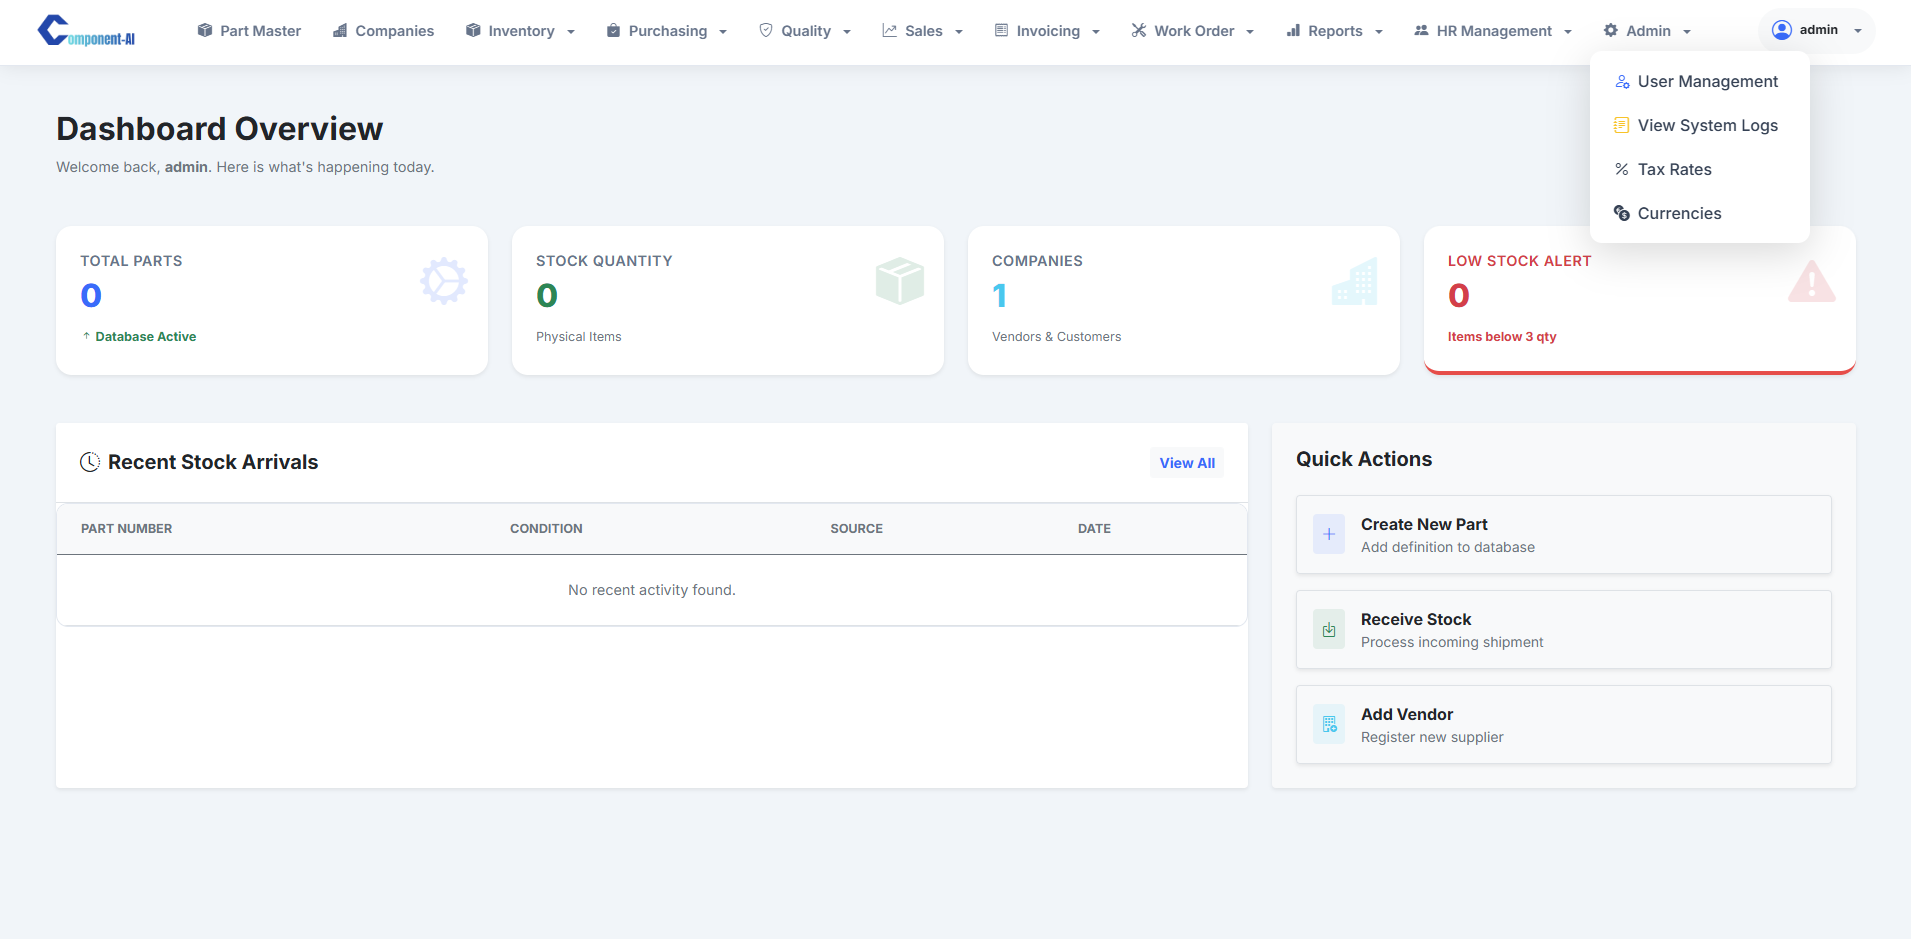
Task: Open the HR Management dropdown
Action: click(1493, 31)
